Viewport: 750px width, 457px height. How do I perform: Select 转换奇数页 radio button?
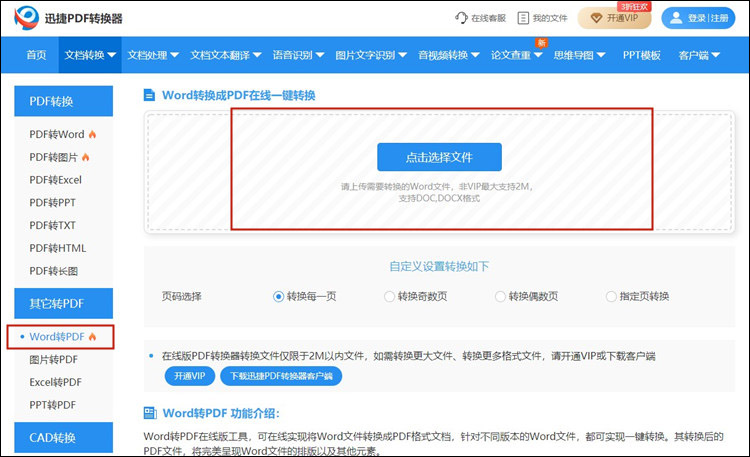(x=389, y=297)
